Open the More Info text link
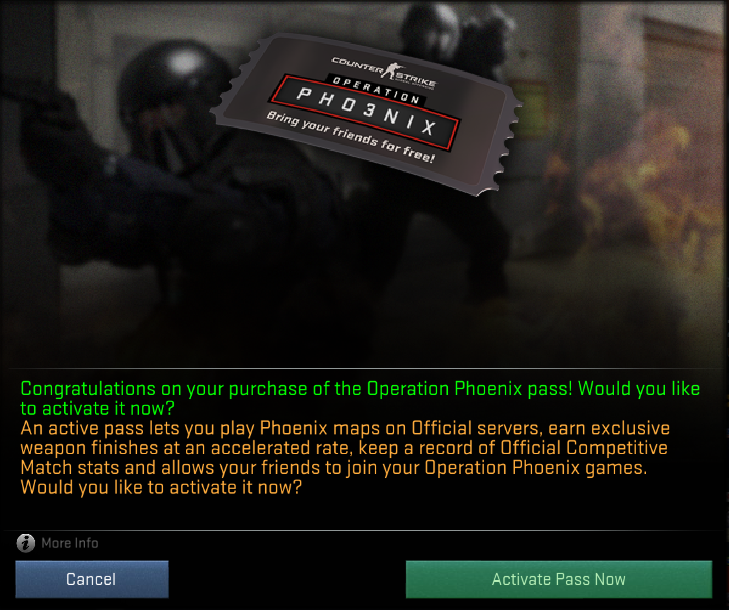 [x=70, y=543]
